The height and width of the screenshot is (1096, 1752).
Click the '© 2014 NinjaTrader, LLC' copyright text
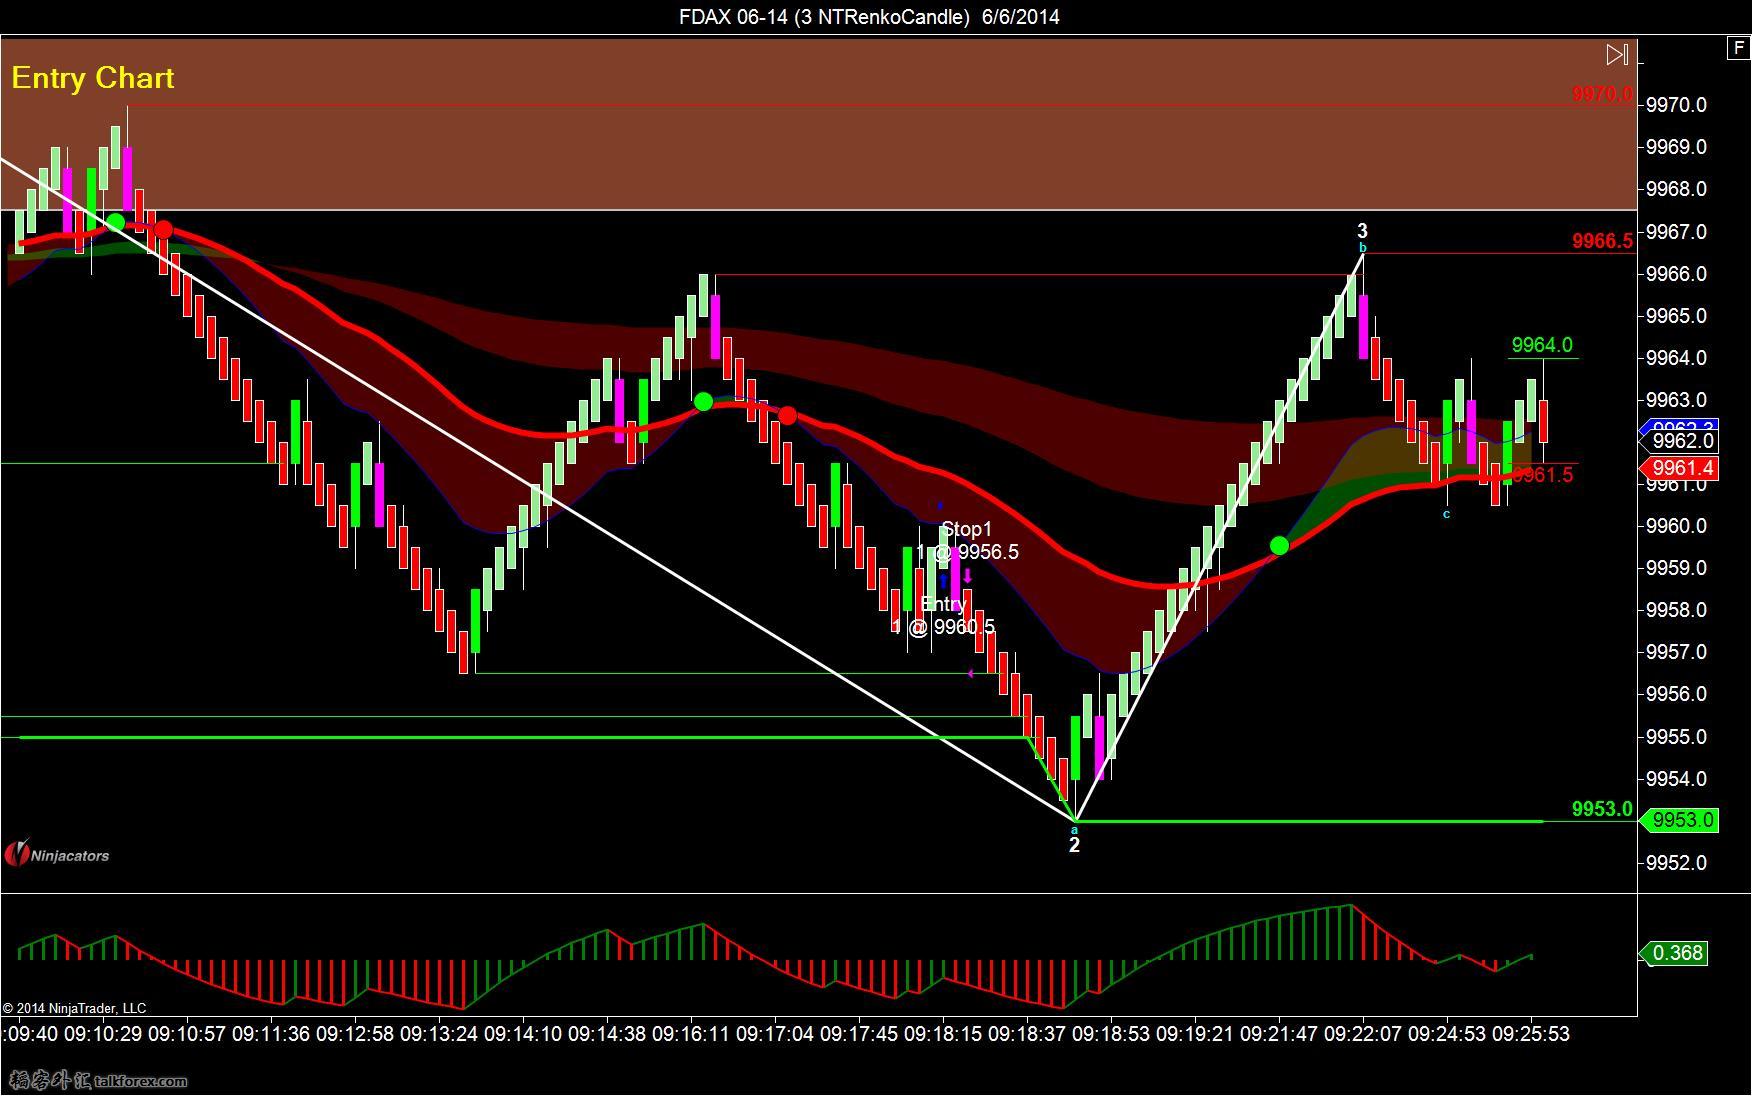[74, 1008]
